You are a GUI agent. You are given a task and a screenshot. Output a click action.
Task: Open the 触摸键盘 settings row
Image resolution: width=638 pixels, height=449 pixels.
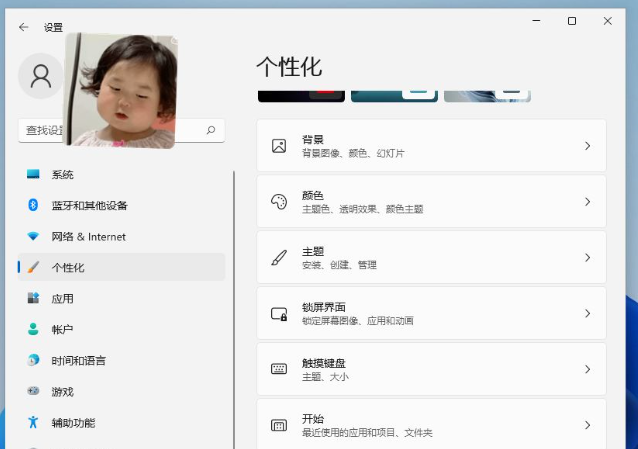point(431,369)
